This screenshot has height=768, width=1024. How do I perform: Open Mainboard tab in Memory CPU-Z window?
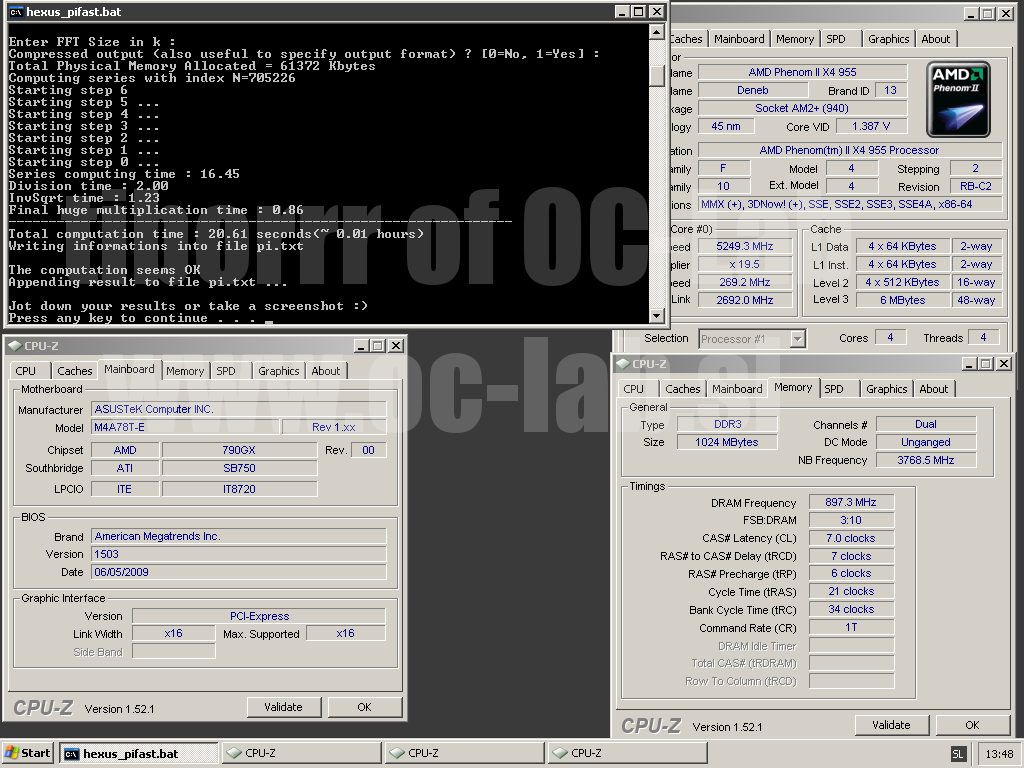[x=737, y=389]
